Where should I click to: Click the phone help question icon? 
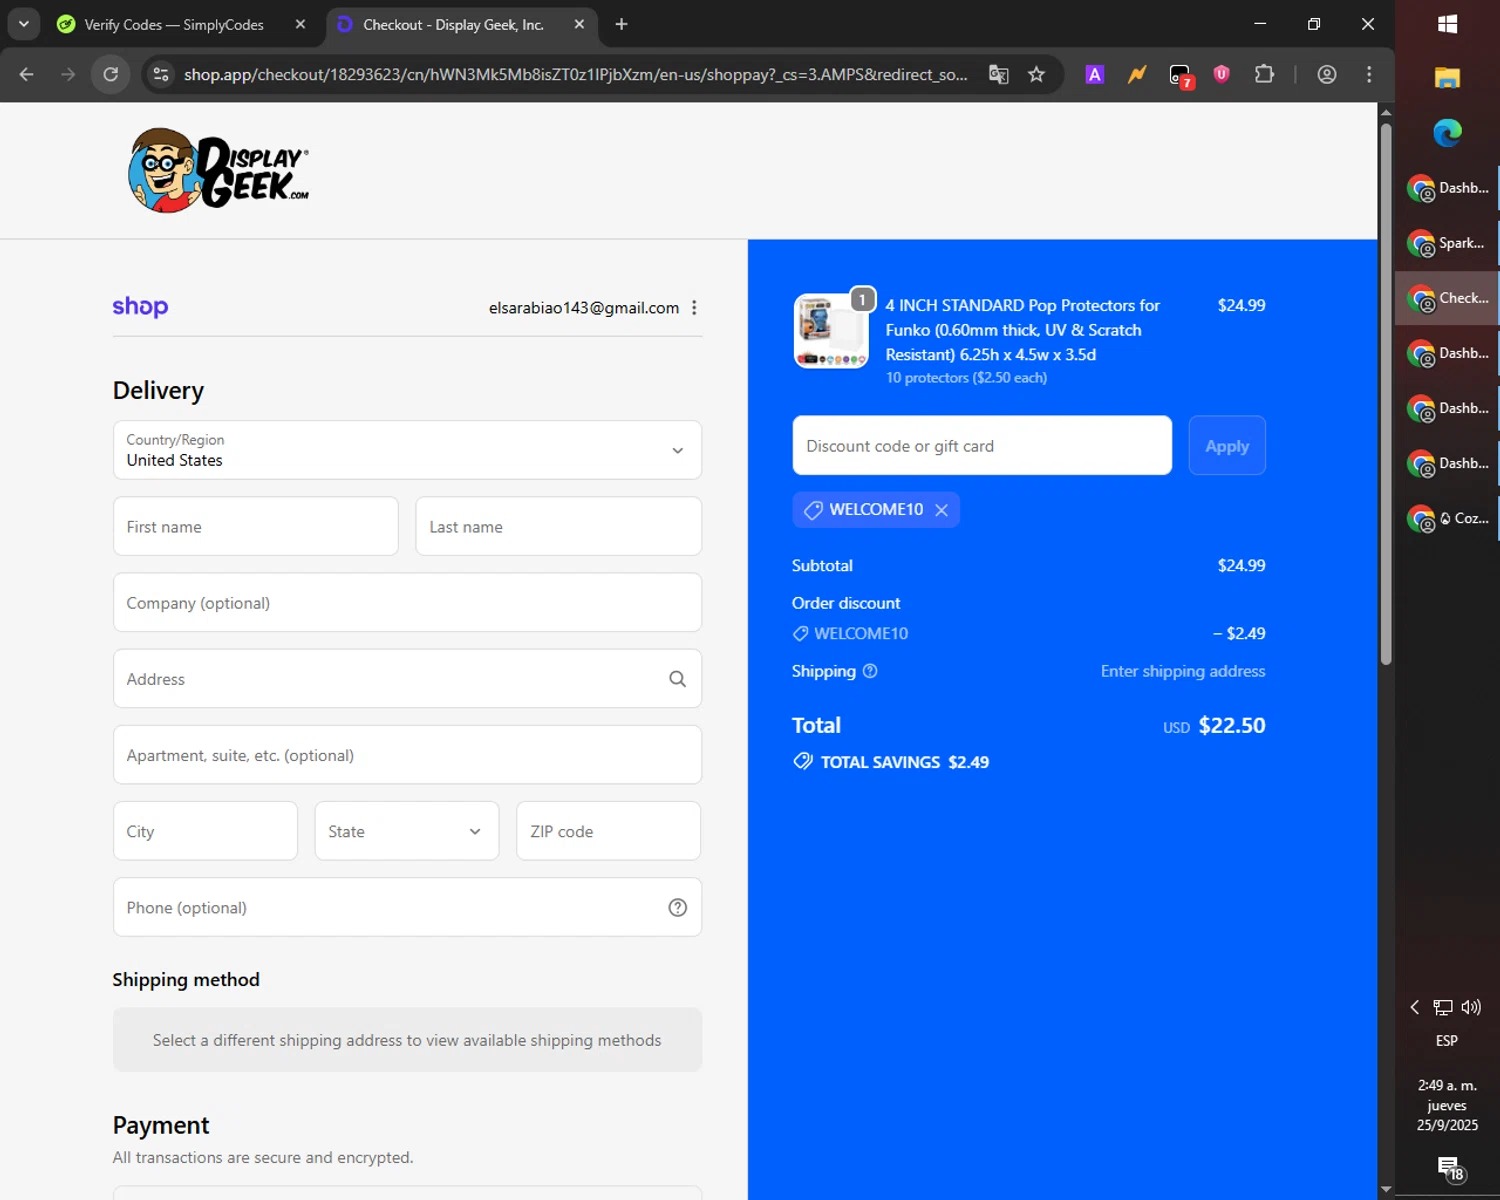677,907
